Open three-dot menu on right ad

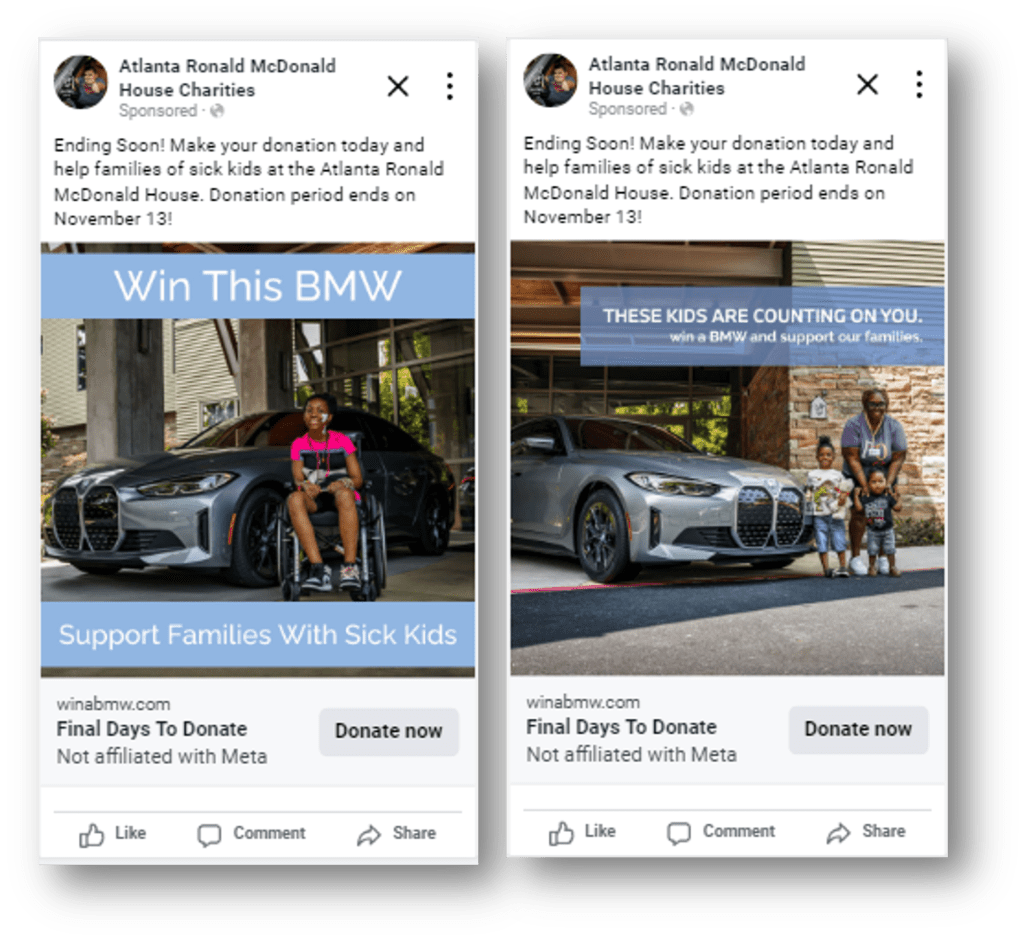[920, 84]
